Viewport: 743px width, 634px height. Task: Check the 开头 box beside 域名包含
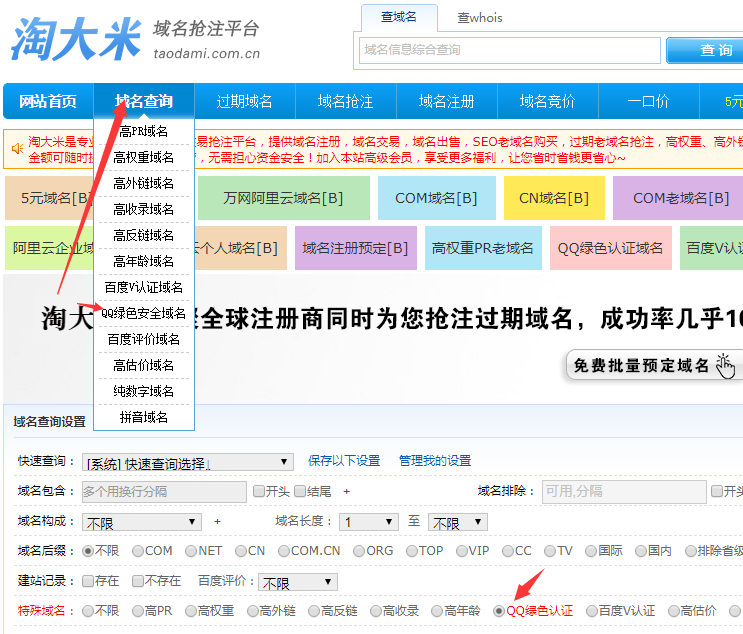tap(259, 491)
